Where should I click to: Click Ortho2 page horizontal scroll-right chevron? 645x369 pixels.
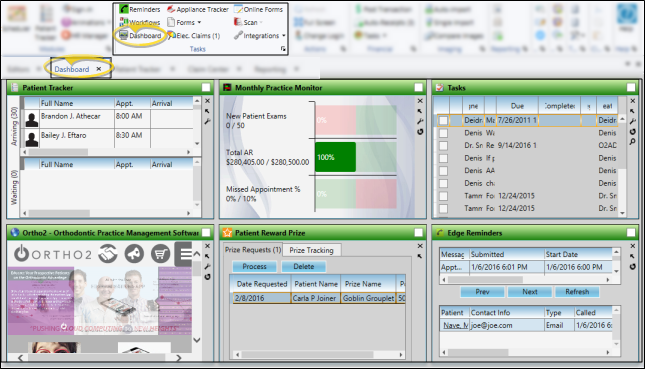[x=179, y=358]
